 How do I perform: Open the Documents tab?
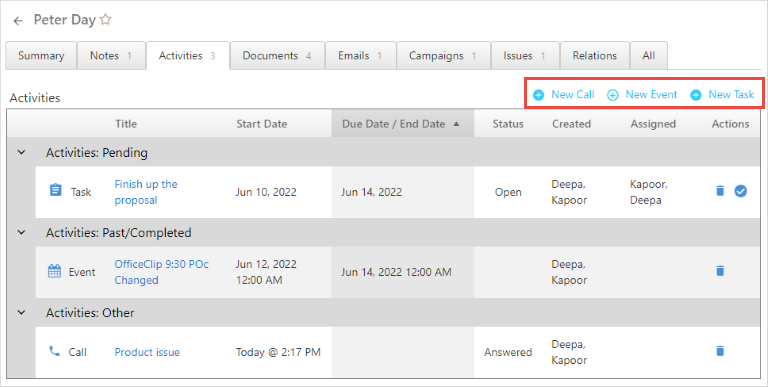(277, 56)
